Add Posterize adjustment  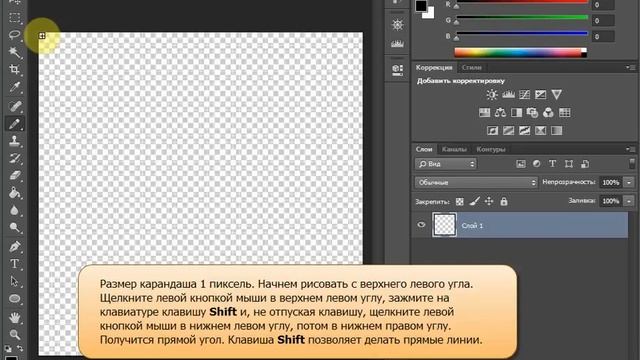[x=509, y=131]
